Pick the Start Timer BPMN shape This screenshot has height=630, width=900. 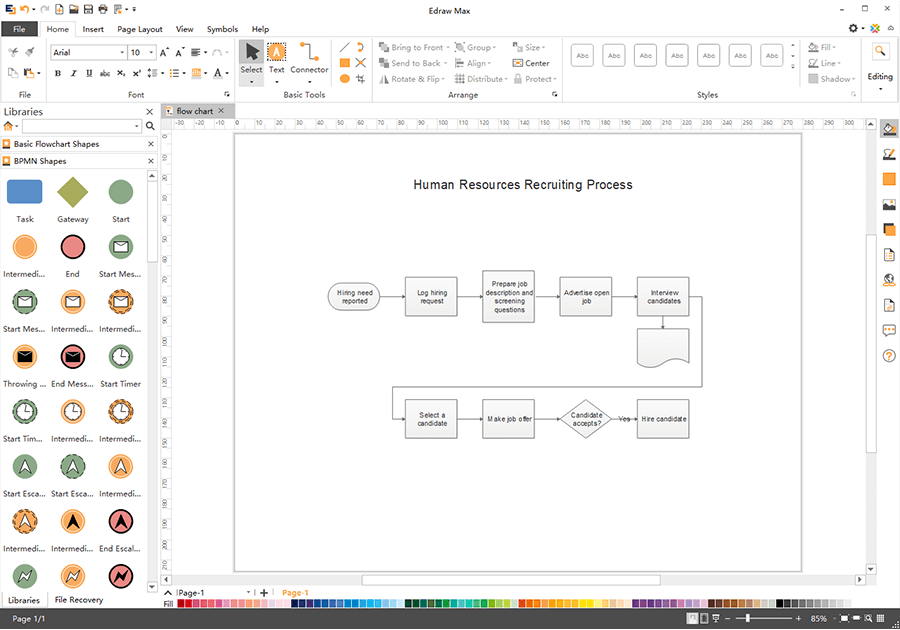[120, 358]
